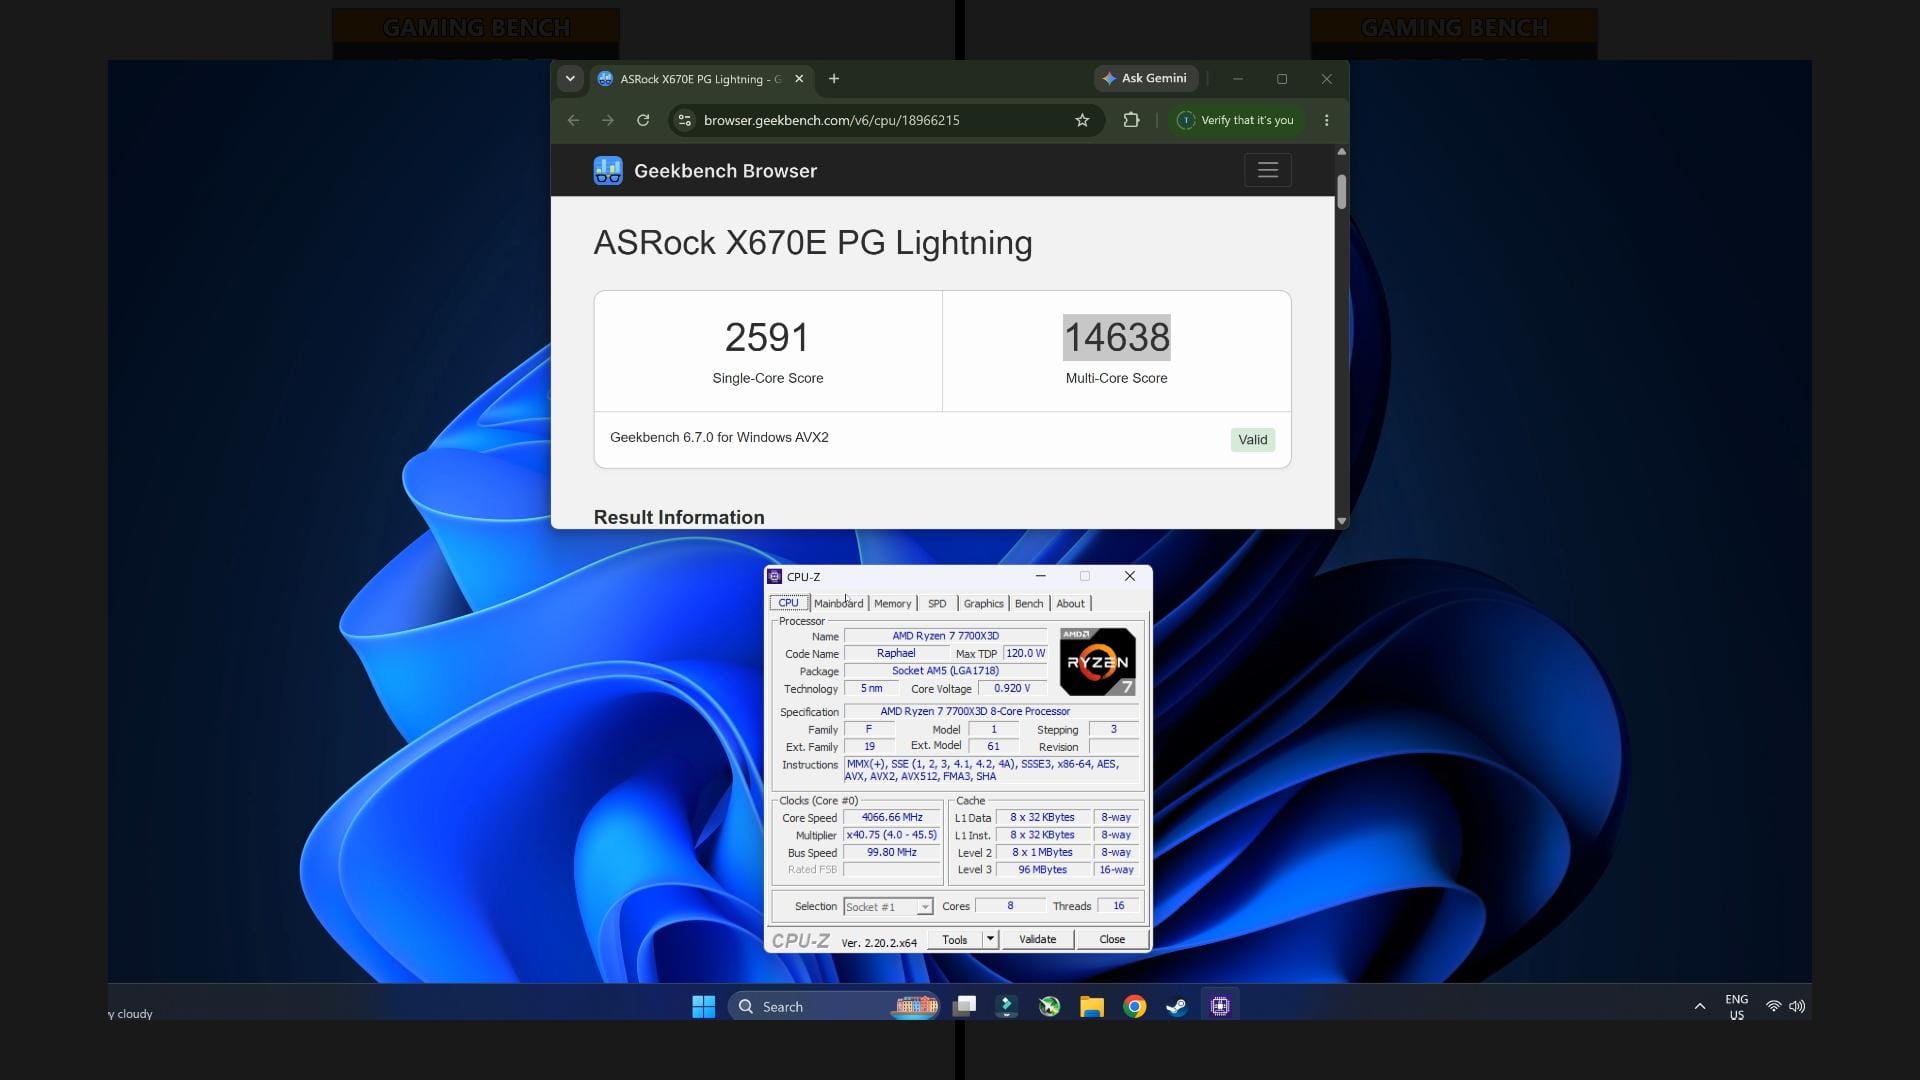
Task: Click the Max TDP 120.0 W value
Action: [1025, 653]
